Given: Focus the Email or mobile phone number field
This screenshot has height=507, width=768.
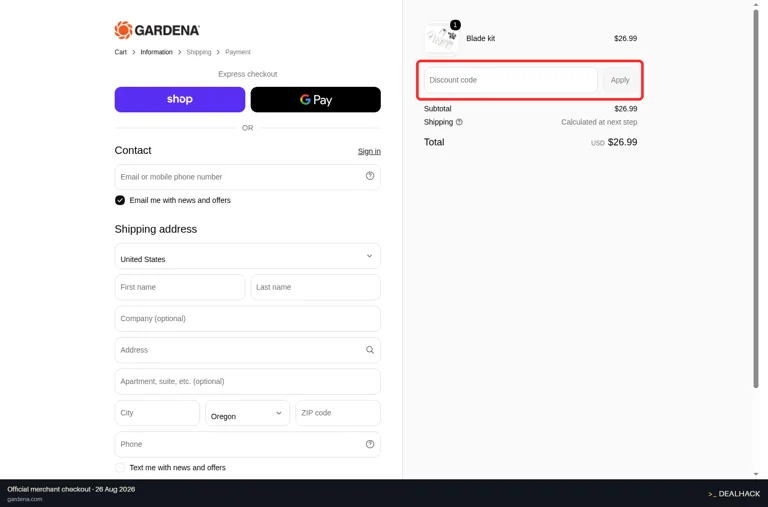Looking at the screenshot, I should (247, 177).
